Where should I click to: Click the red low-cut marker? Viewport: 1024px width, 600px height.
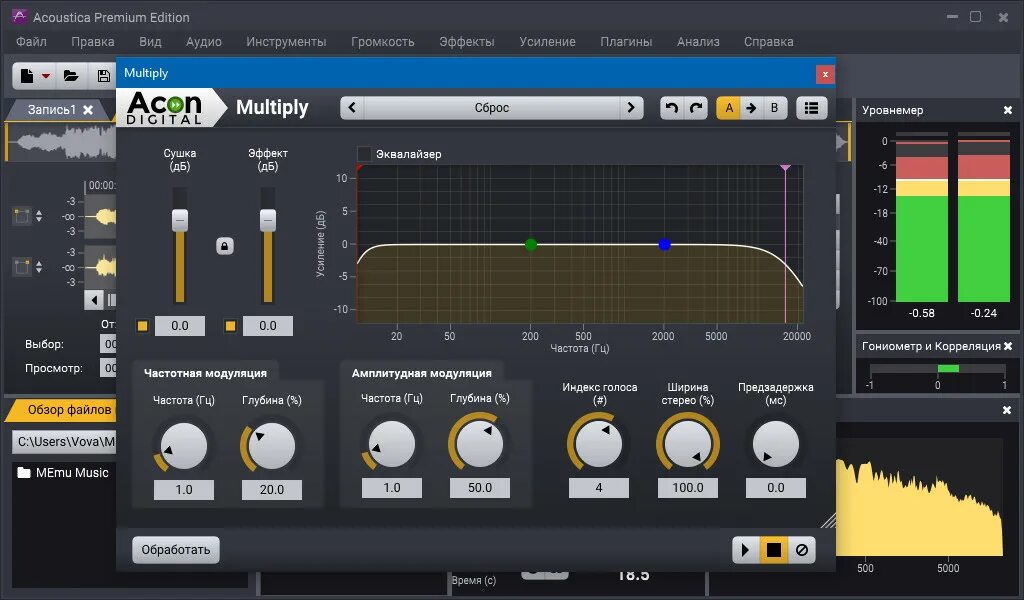point(359,168)
